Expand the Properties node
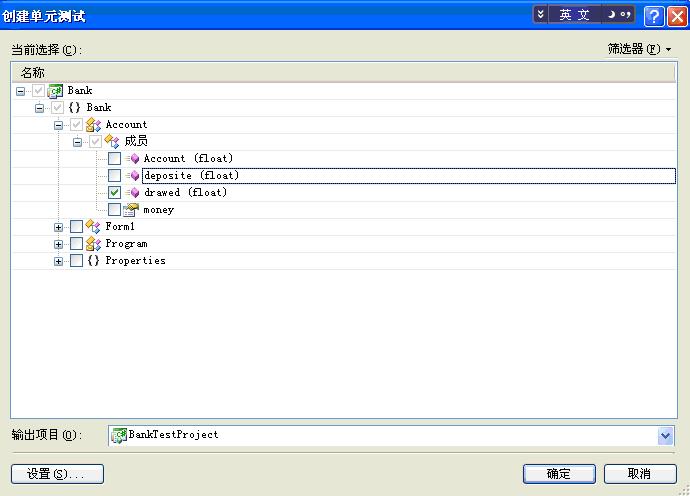 tap(58, 261)
